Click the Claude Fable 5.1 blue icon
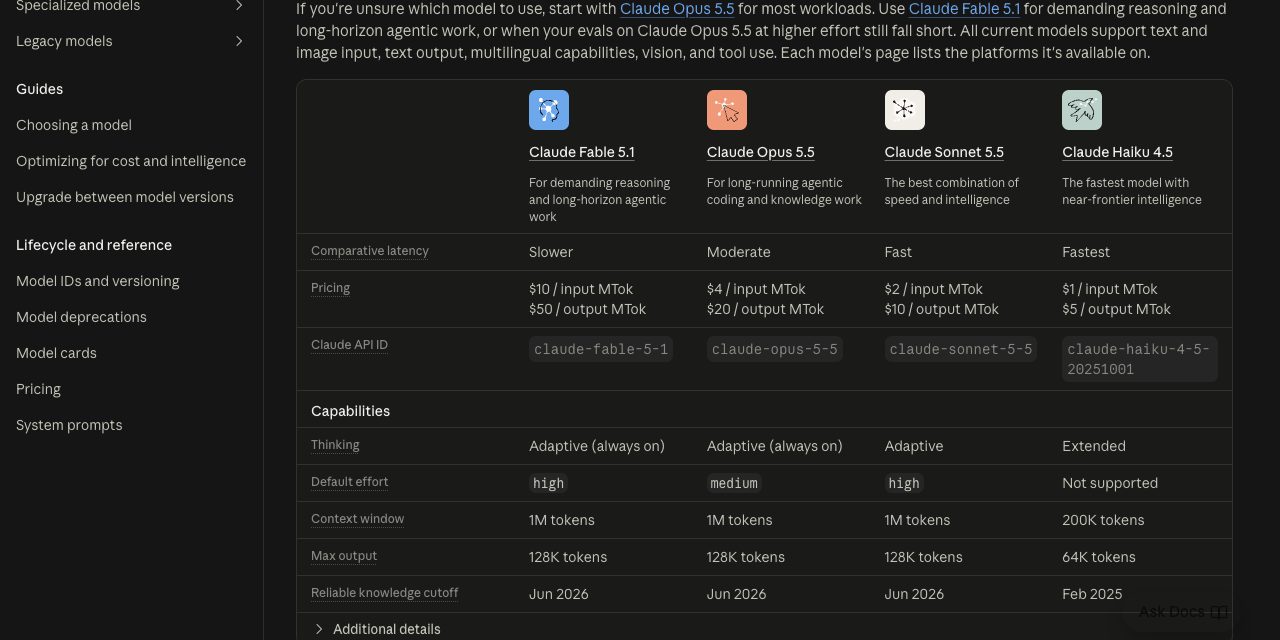Image resolution: width=1280 pixels, height=640 pixels. [549, 110]
